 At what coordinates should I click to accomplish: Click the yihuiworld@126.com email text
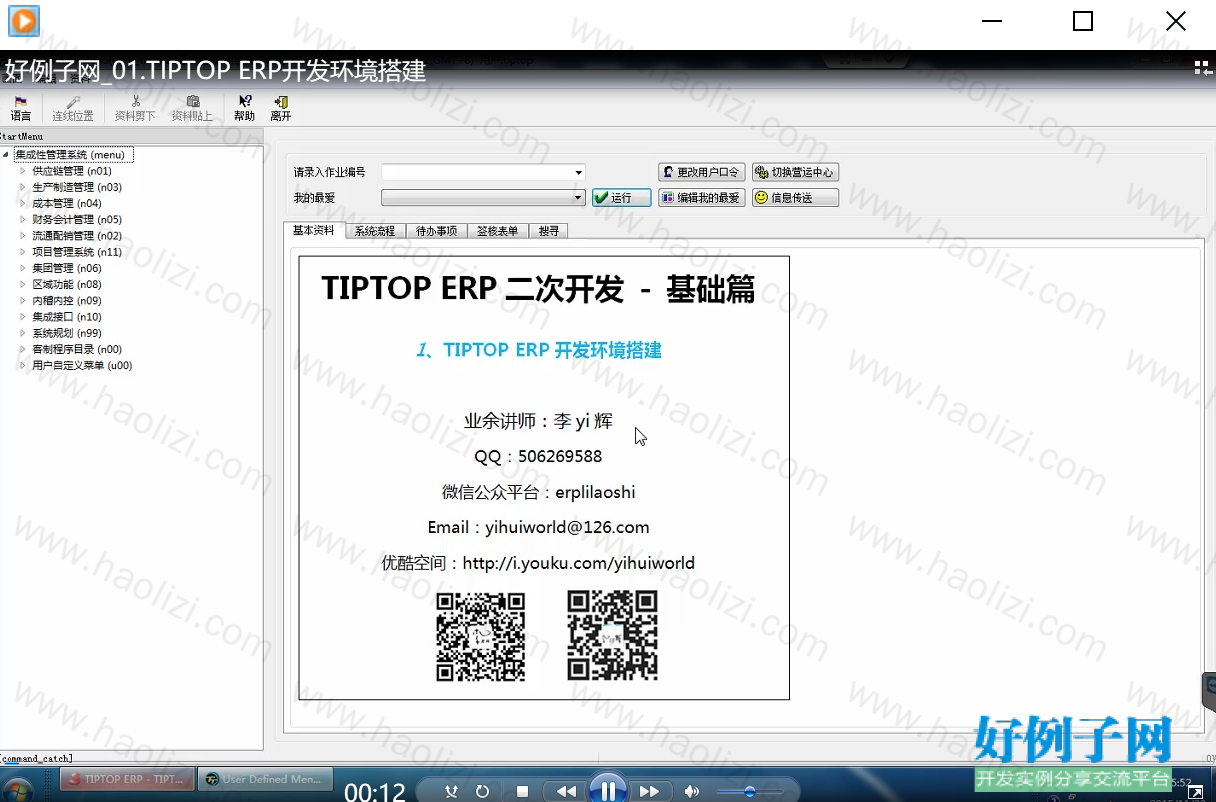[x=568, y=527]
